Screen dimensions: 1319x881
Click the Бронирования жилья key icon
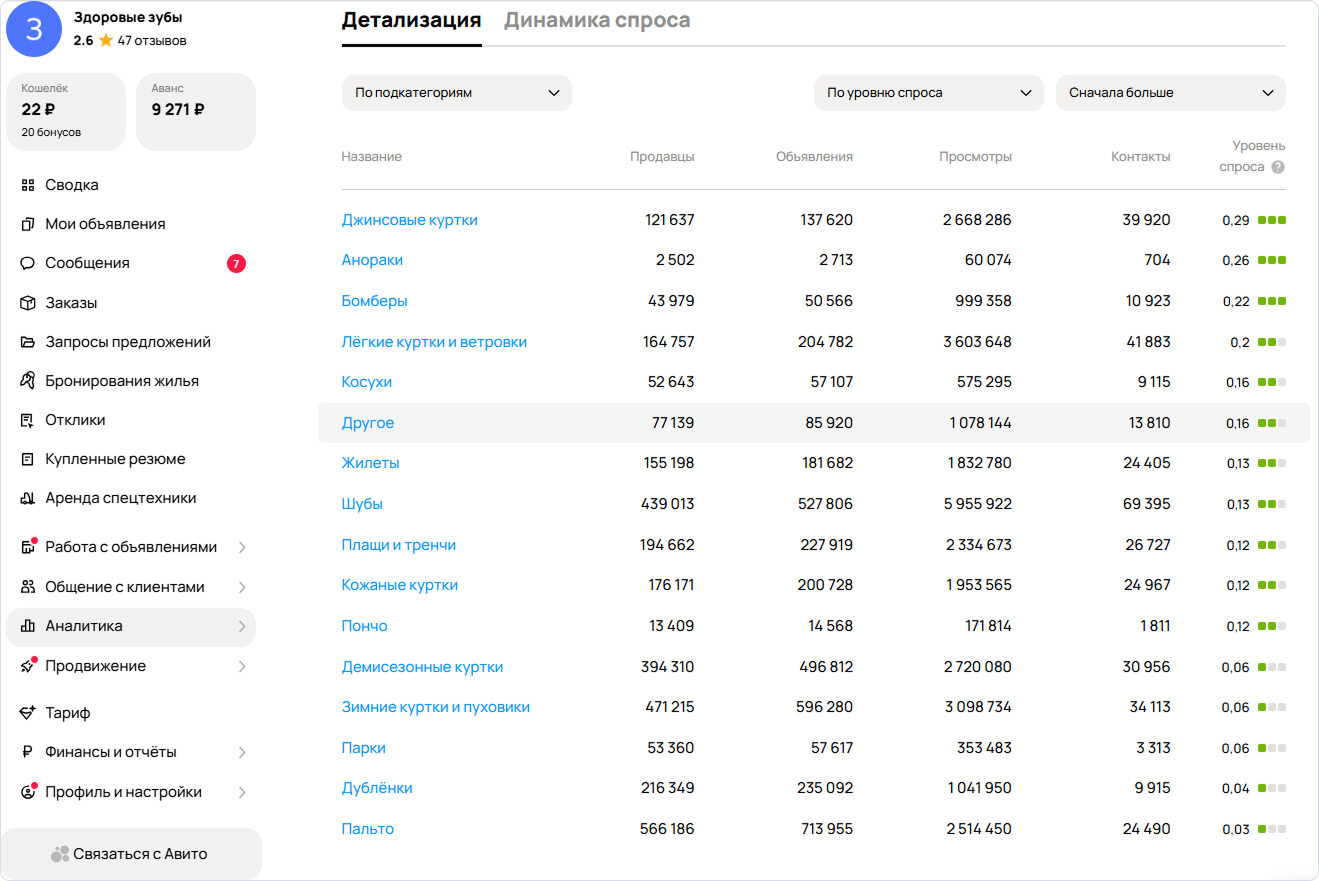(x=28, y=381)
